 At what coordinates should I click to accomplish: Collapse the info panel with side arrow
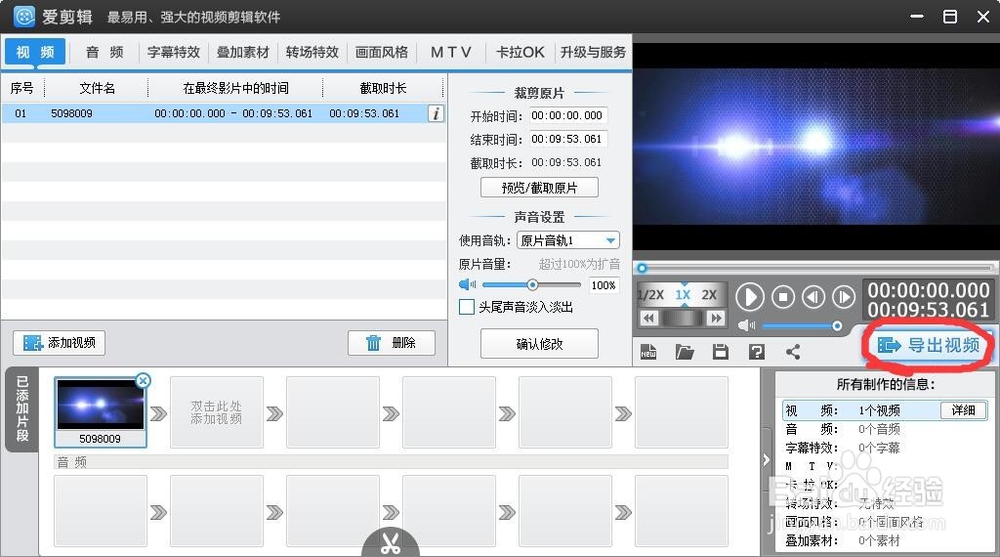pos(767,460)
